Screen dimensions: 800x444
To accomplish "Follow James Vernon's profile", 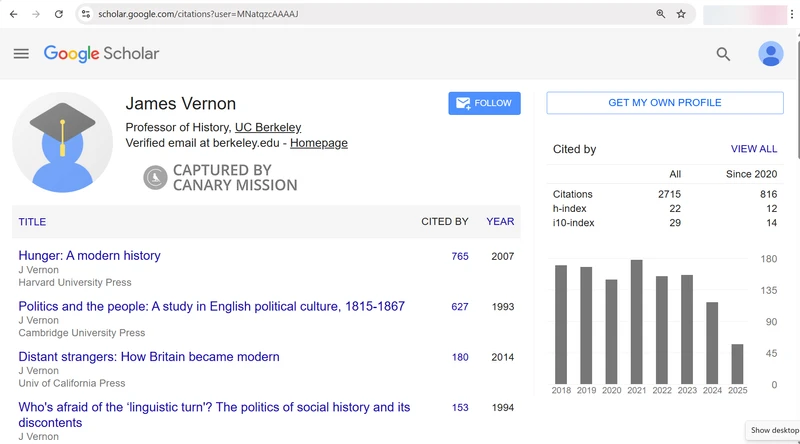I will coord(484,103).
